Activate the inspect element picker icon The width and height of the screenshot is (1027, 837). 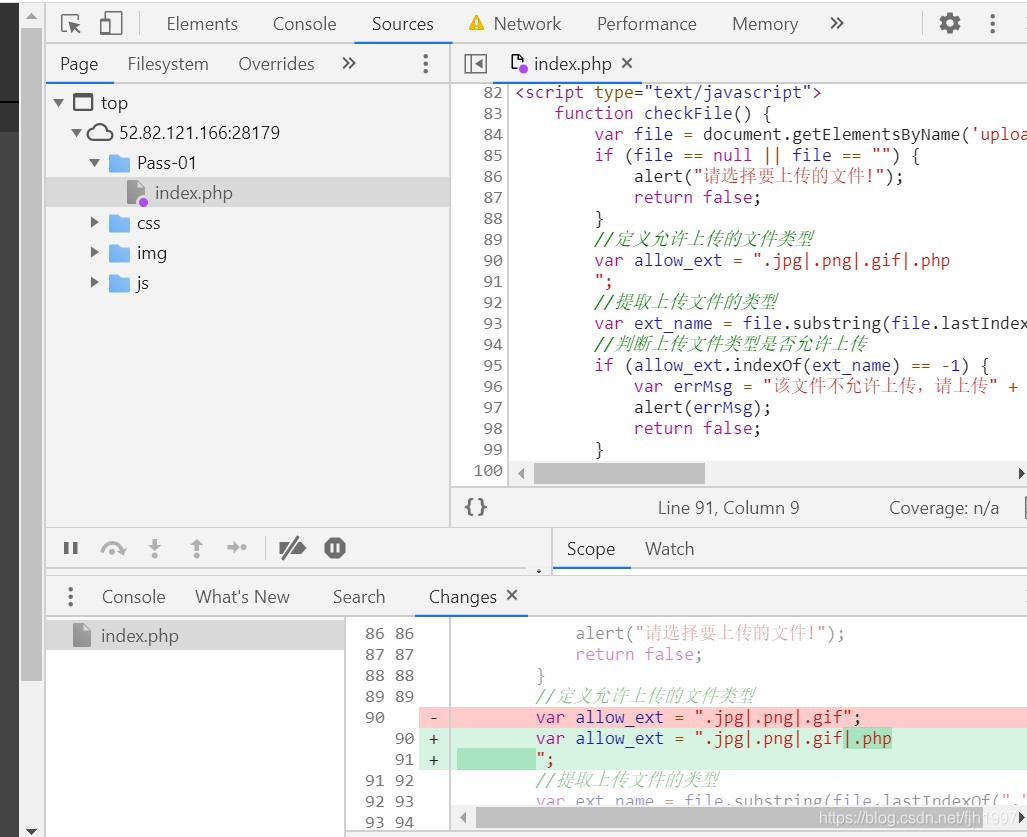[x=71, y=24]
